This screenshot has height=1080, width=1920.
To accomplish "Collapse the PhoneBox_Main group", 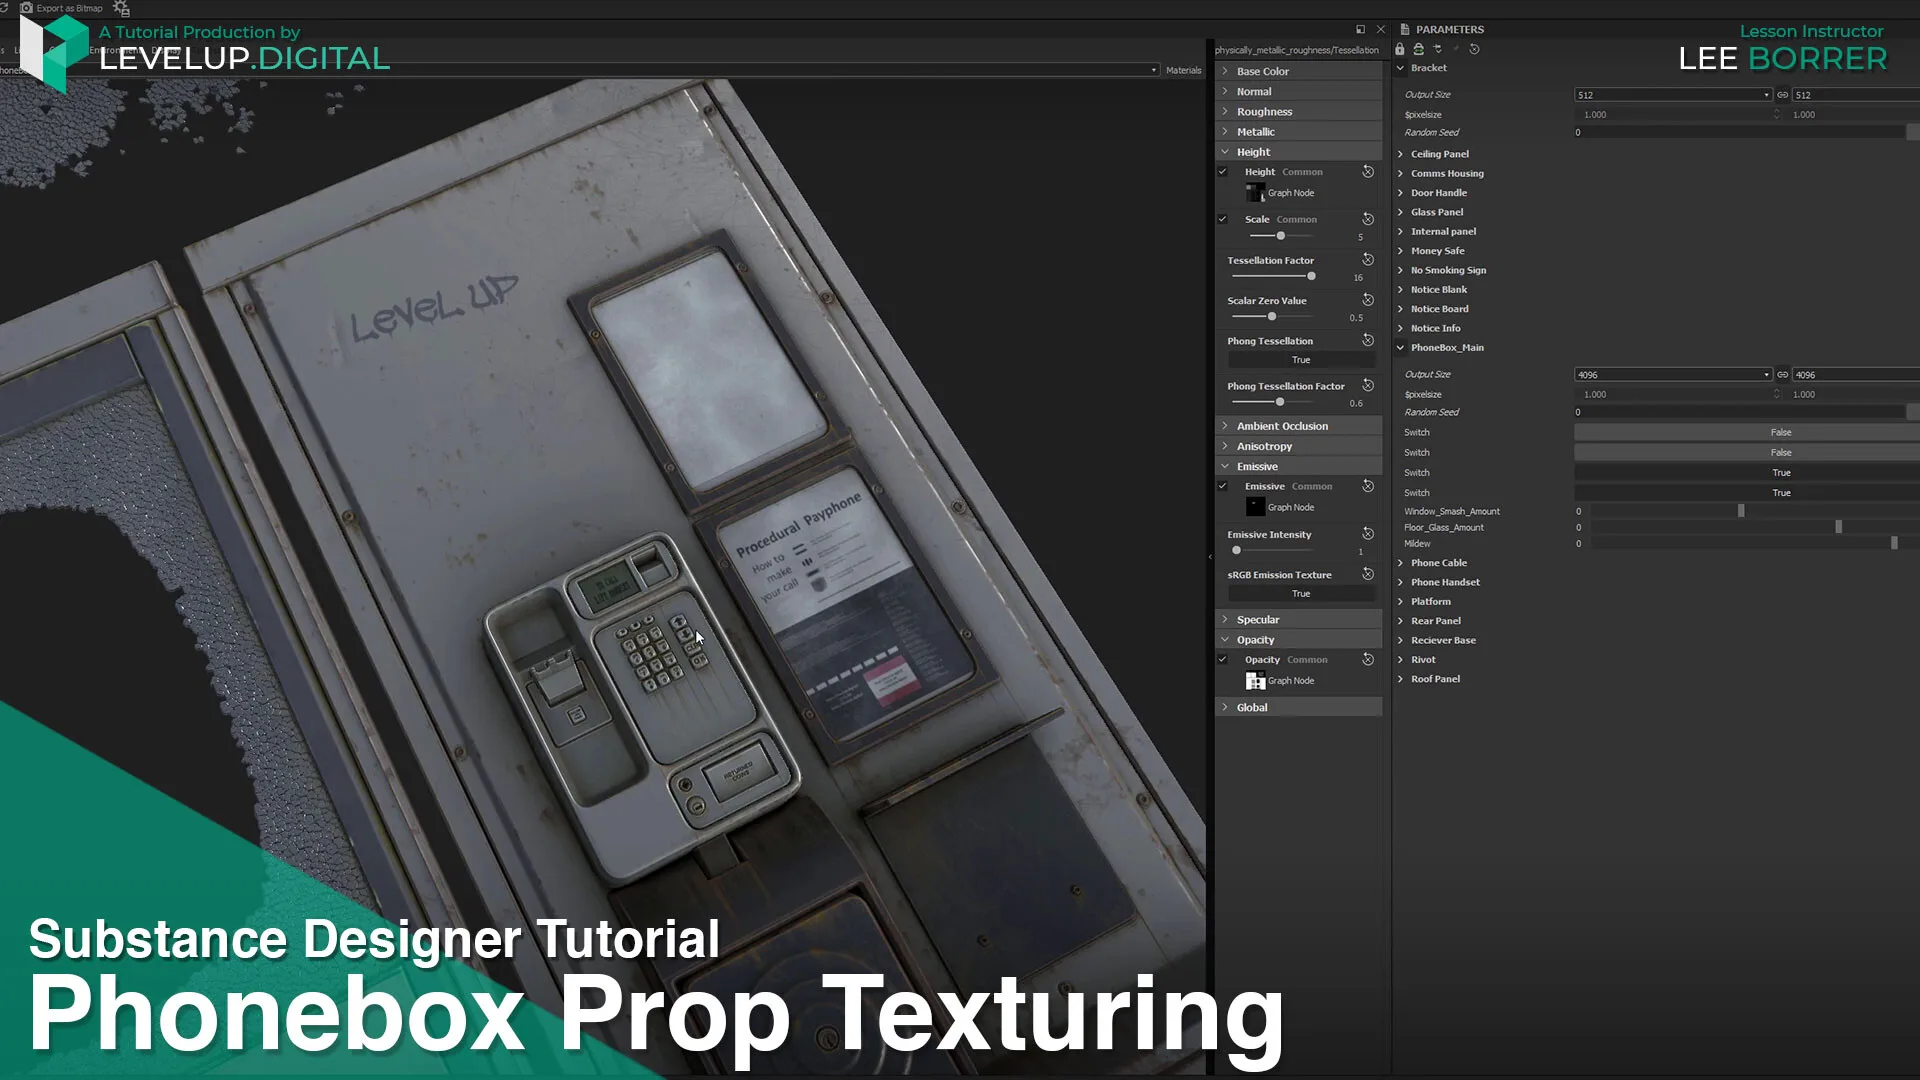I will point(1400,348).
